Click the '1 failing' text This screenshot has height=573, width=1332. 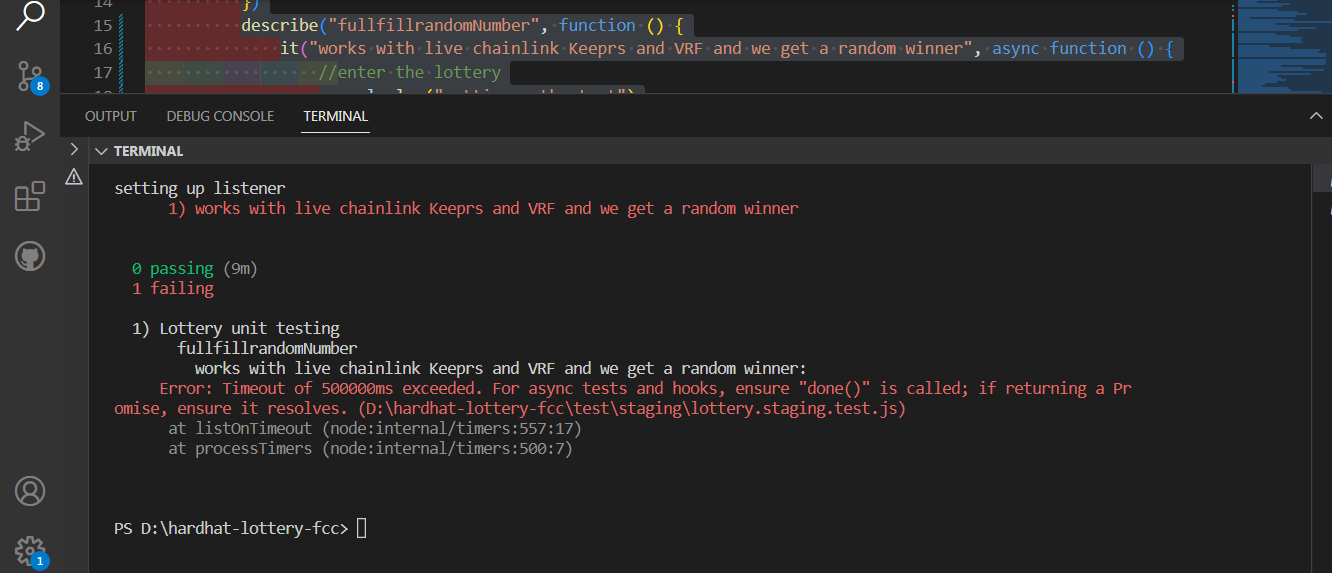(173, 288)
